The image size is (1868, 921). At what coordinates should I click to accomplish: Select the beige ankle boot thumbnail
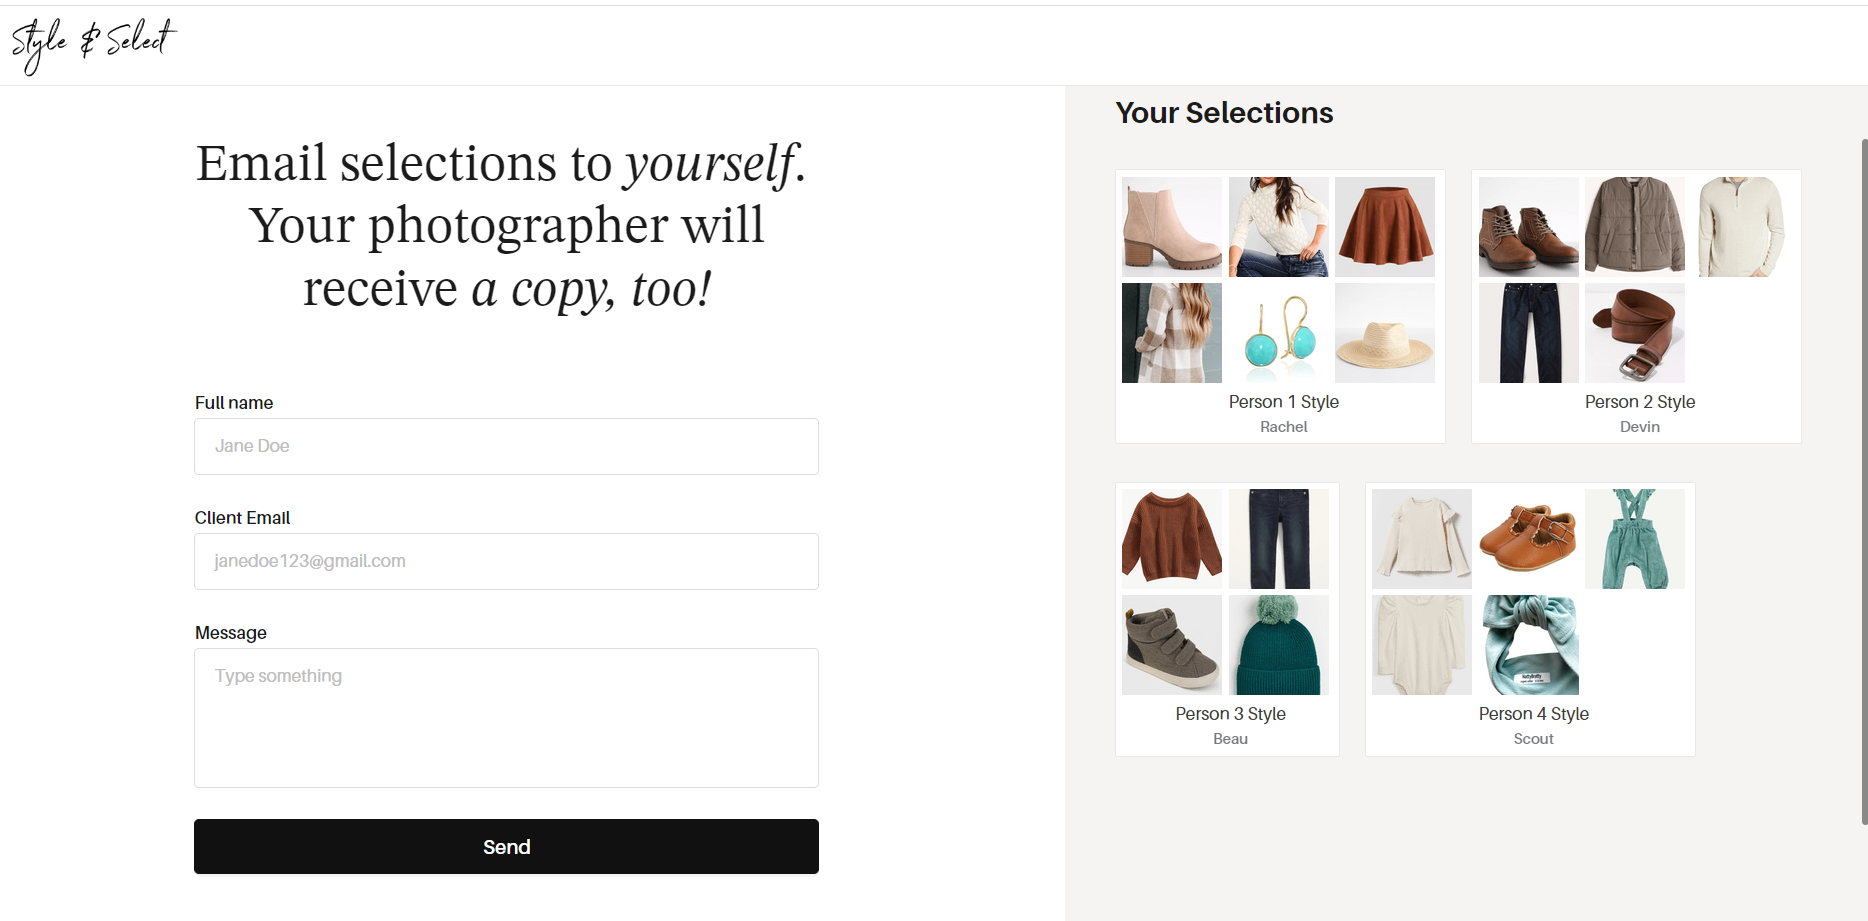[1172, 227]
